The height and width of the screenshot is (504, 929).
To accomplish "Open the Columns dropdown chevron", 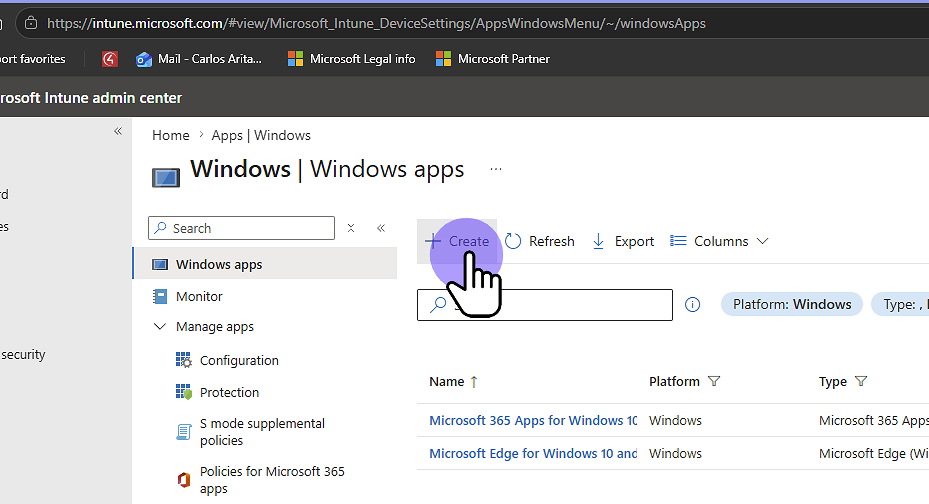I will [x=763, y=241].
